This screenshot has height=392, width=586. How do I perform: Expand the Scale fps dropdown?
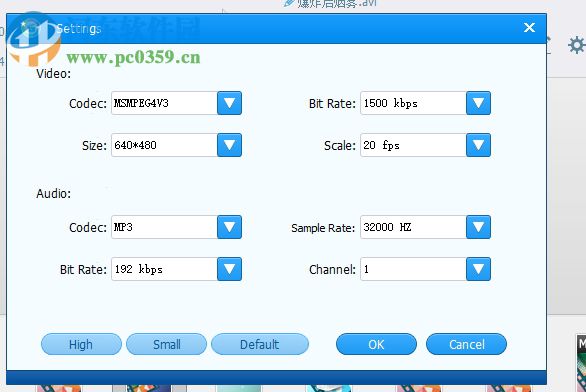pos(478,145)
